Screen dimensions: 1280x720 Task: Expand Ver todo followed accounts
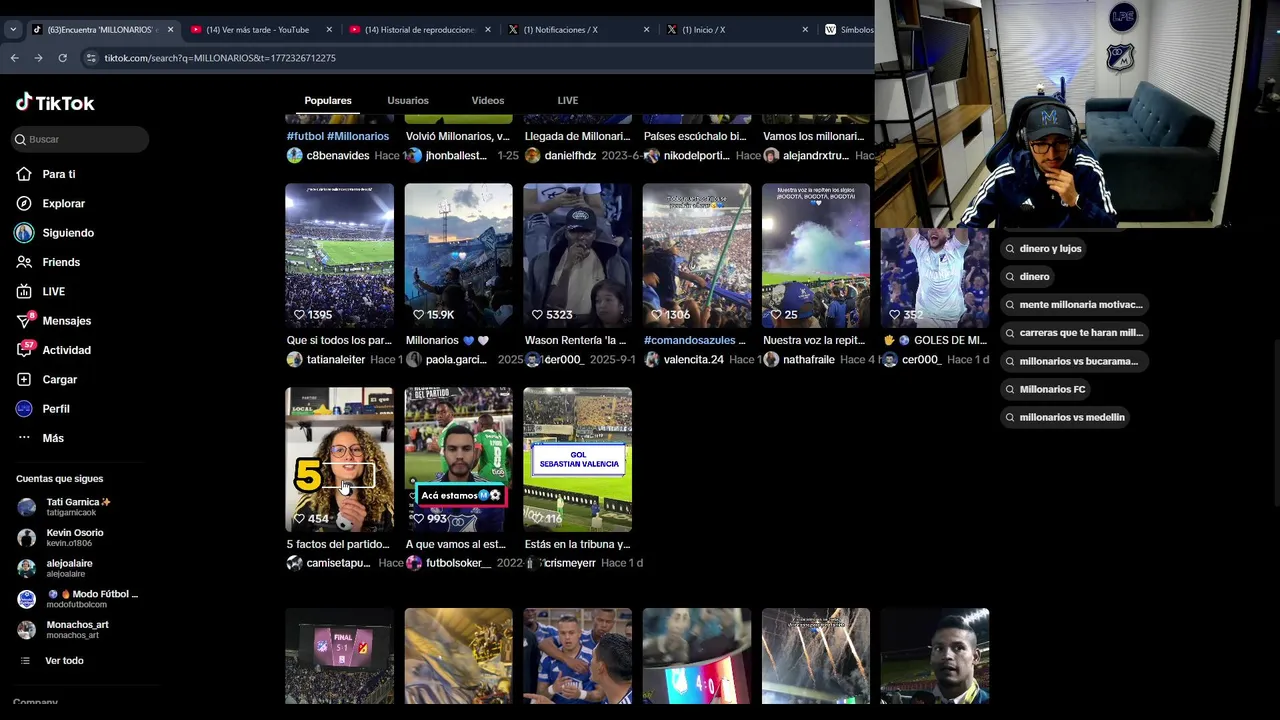[64, 661]
